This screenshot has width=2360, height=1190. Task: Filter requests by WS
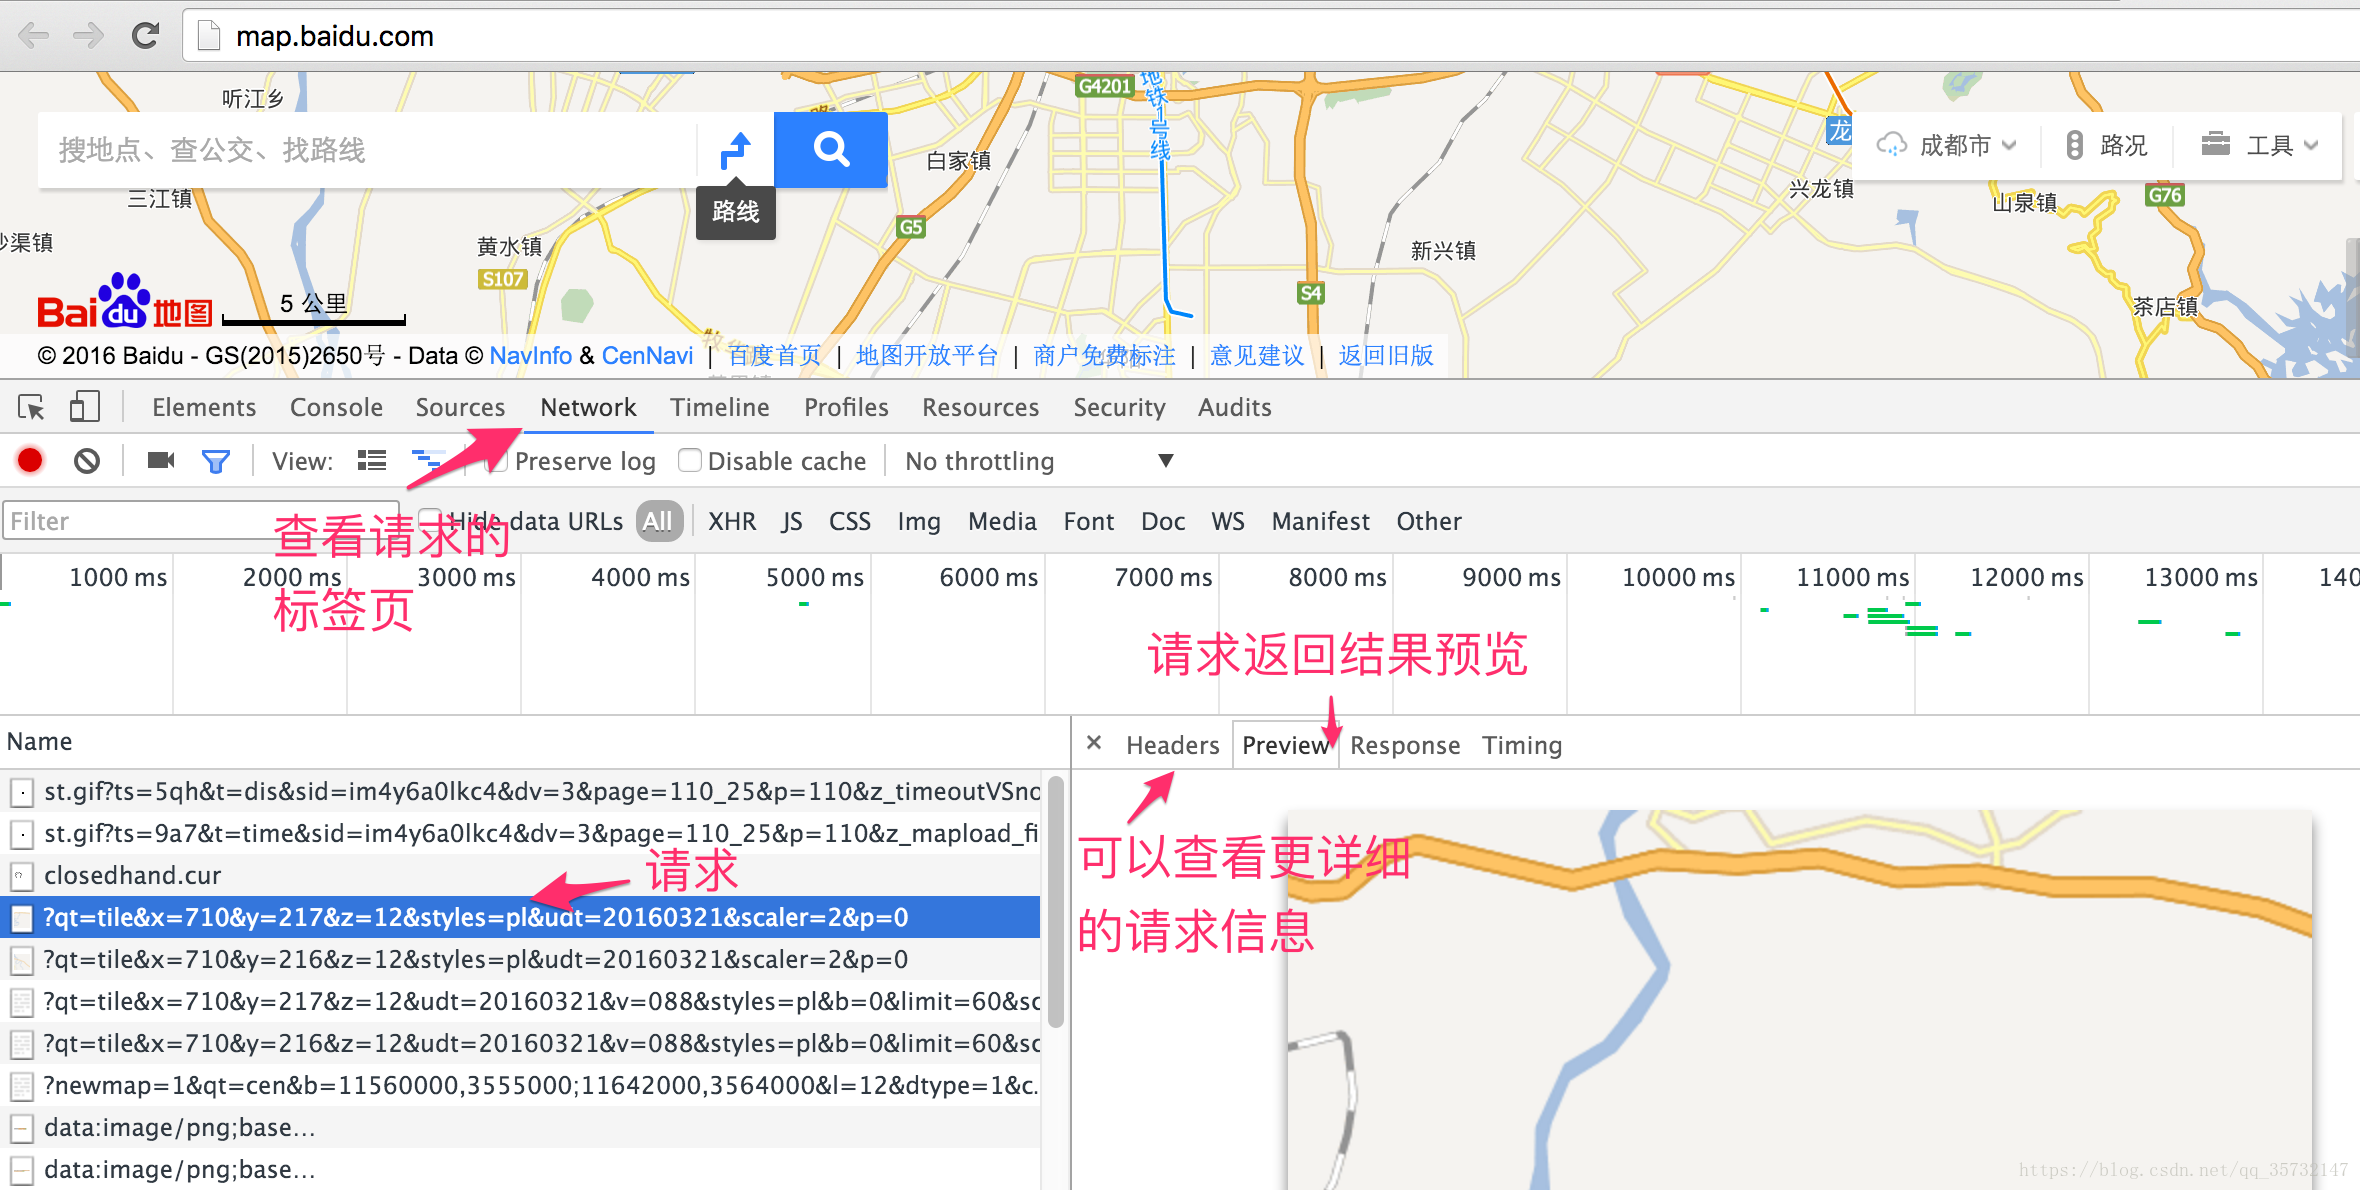coord(1228,521)
